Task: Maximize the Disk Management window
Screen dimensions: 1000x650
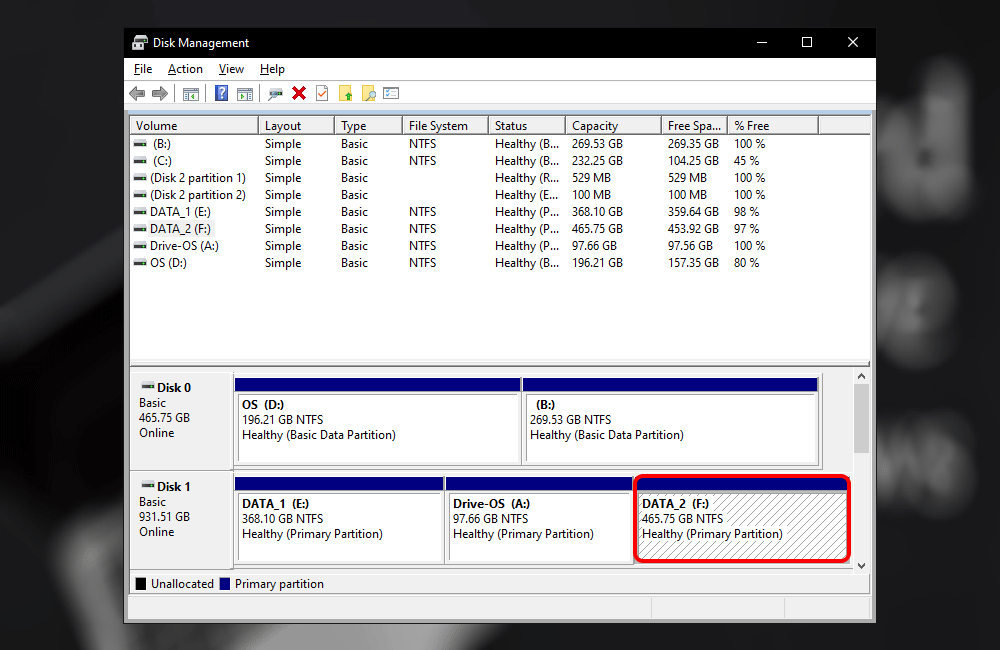Action: tap(807, 43)
